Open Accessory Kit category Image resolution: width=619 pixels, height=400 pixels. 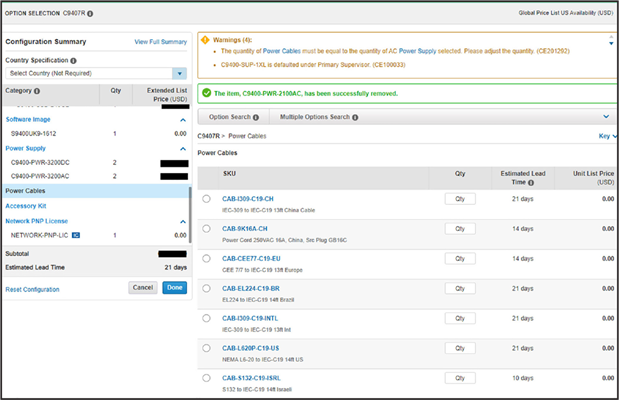pos(26,206)
